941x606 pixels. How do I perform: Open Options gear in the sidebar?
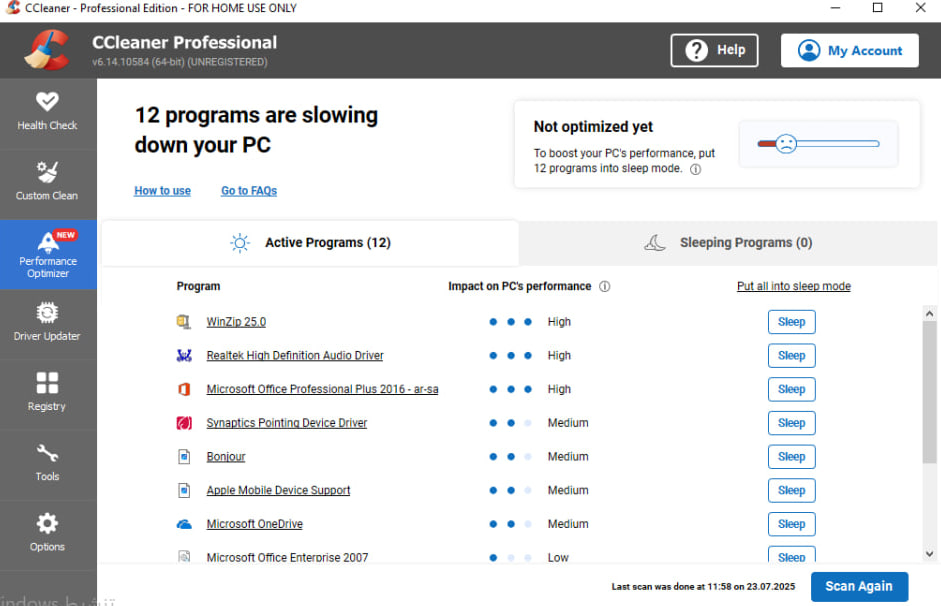[47, 535]
